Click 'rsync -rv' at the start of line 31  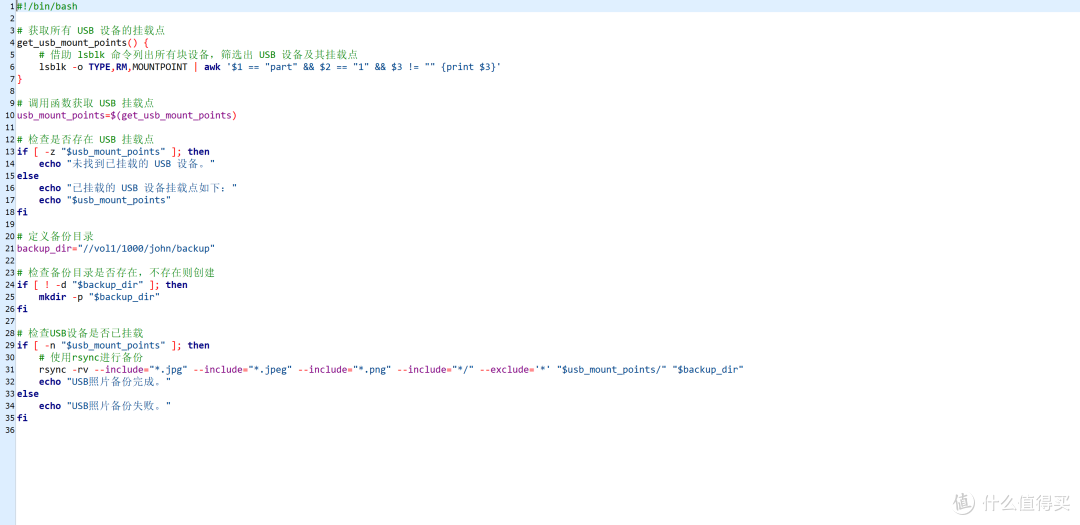tap(63, 369)
